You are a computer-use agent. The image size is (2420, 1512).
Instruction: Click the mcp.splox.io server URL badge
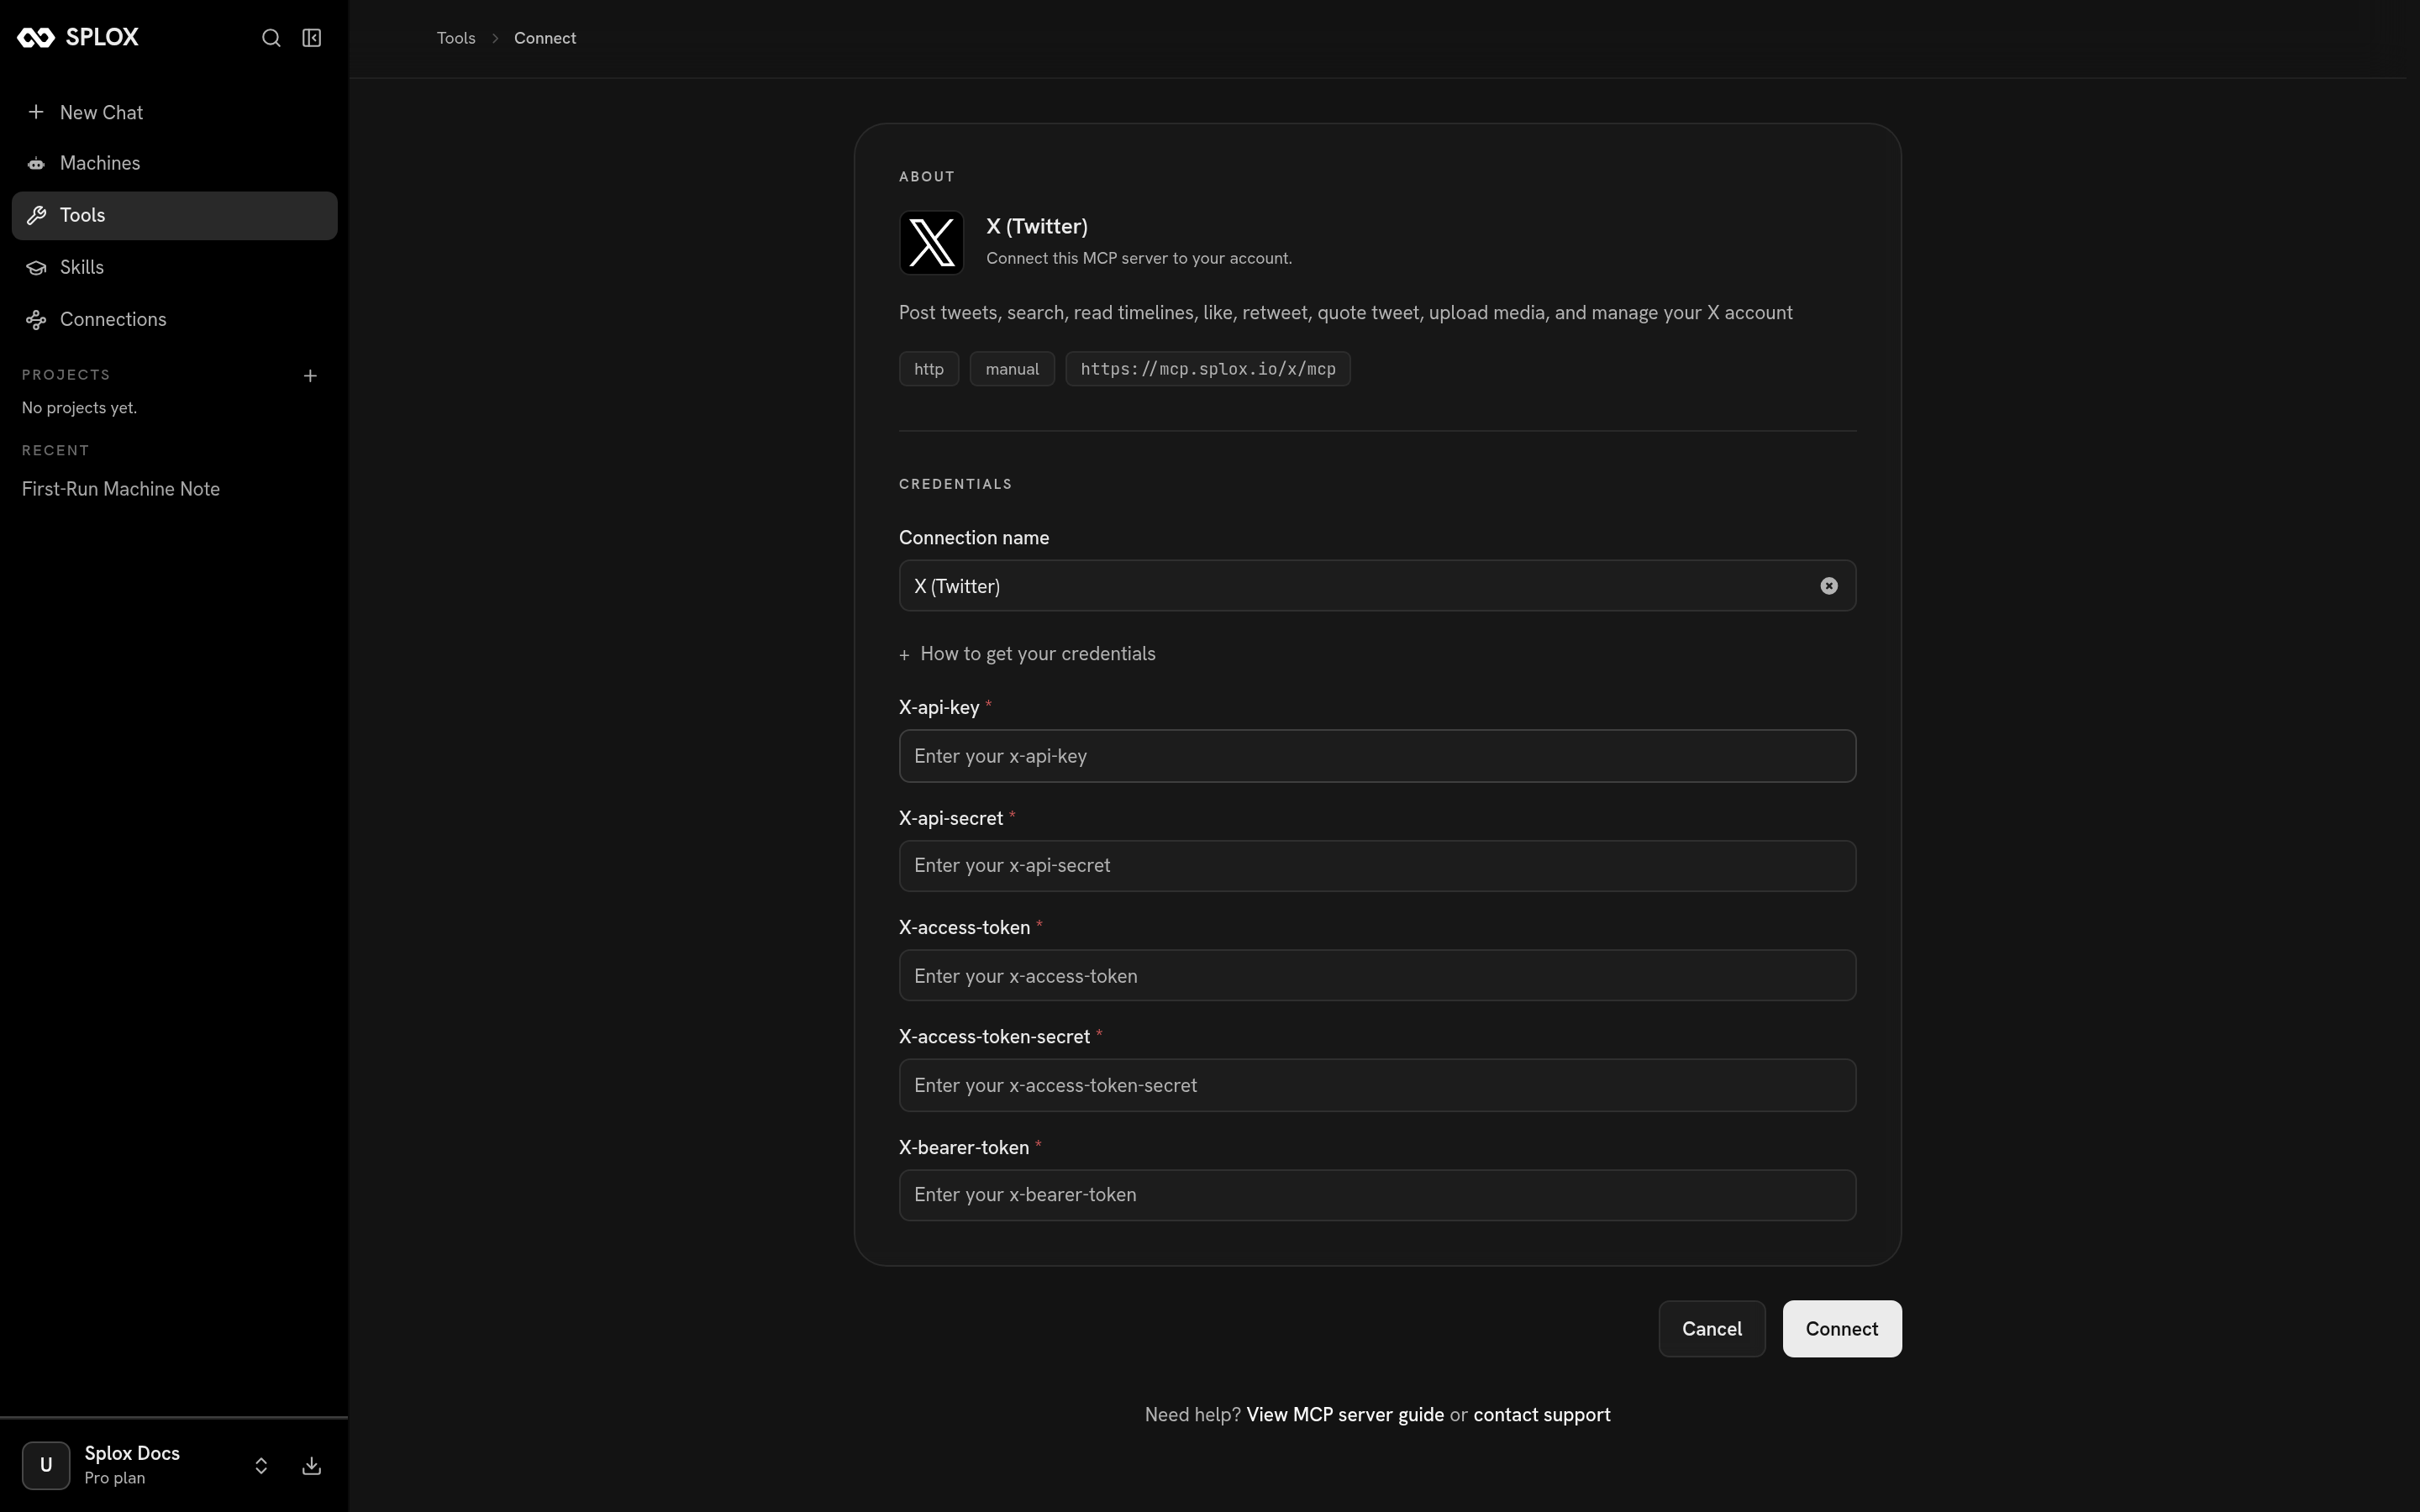tap(1208, 369)
